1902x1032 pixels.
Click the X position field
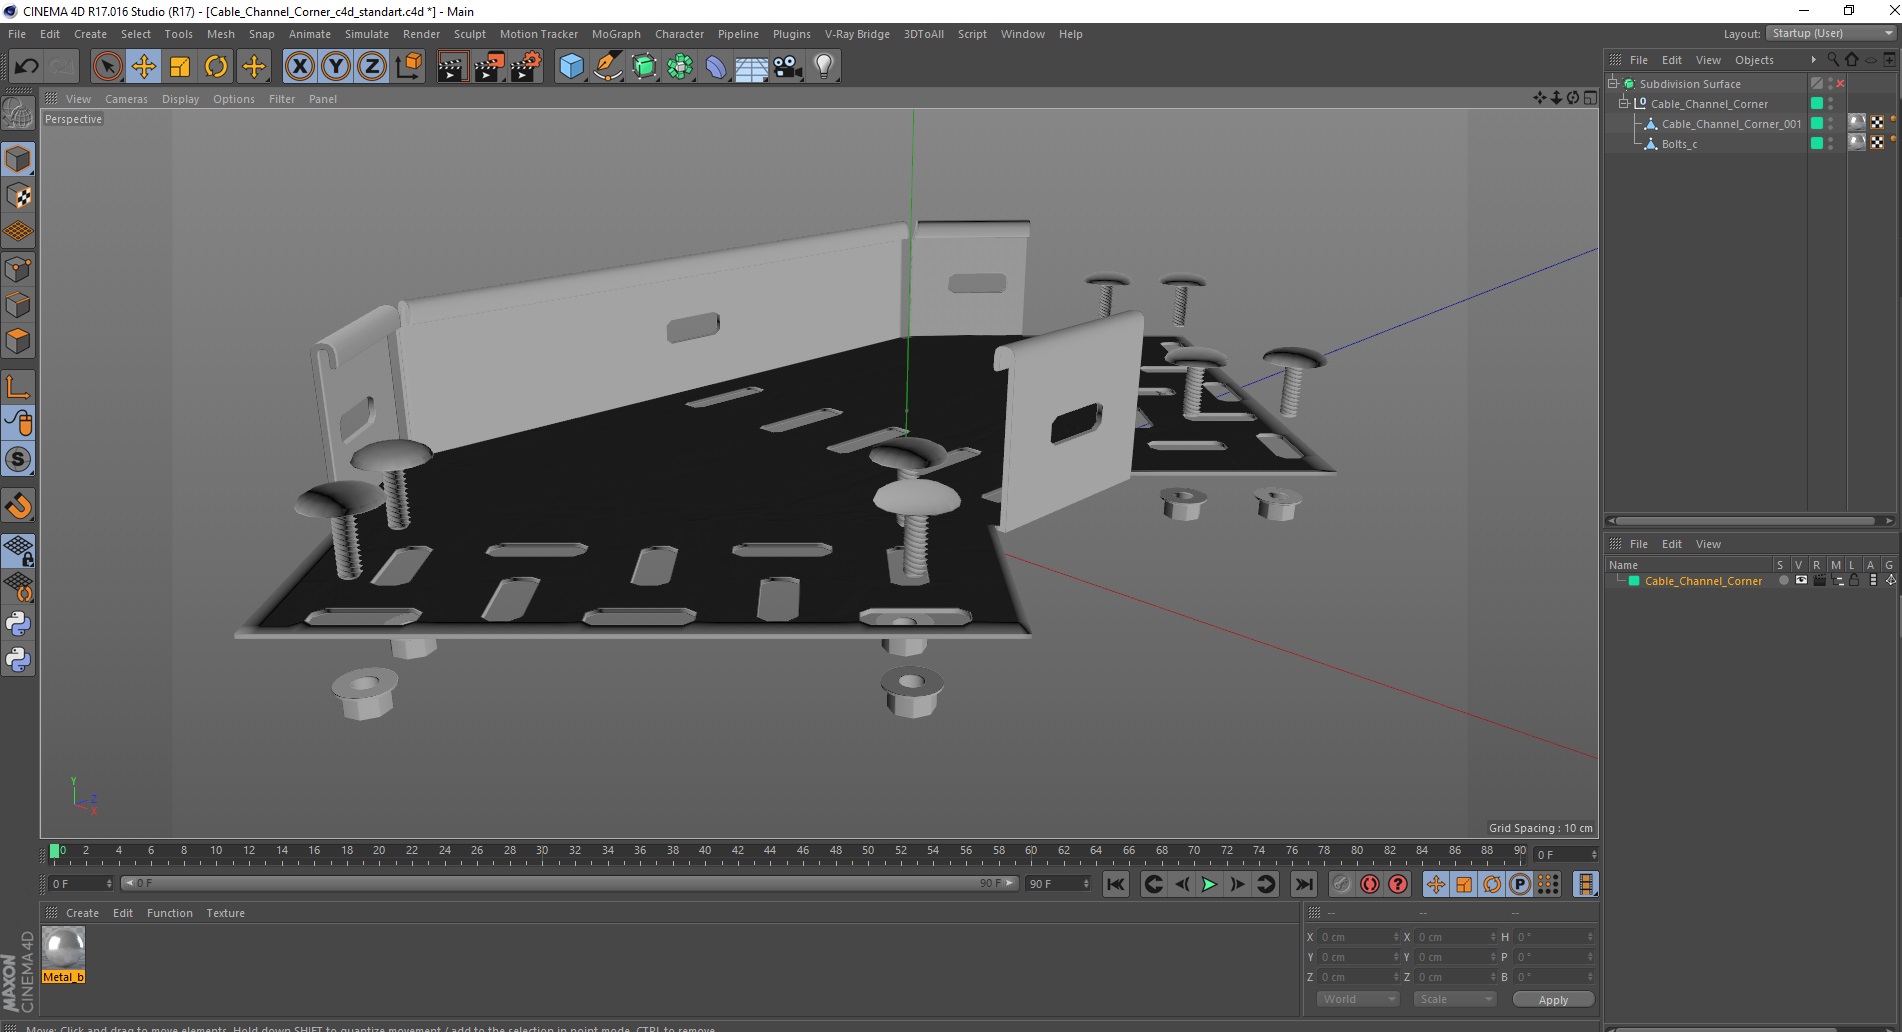tap(1357, 937)
